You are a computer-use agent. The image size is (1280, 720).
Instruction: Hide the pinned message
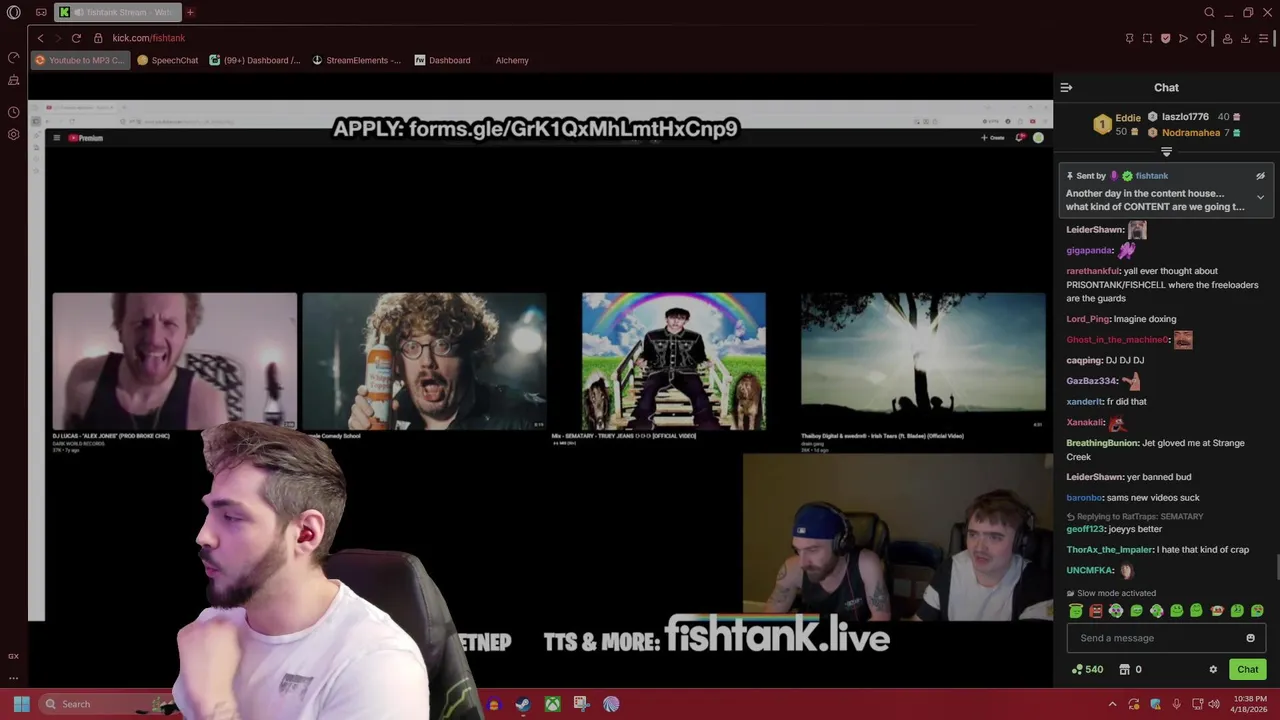tap(1260, 176)
